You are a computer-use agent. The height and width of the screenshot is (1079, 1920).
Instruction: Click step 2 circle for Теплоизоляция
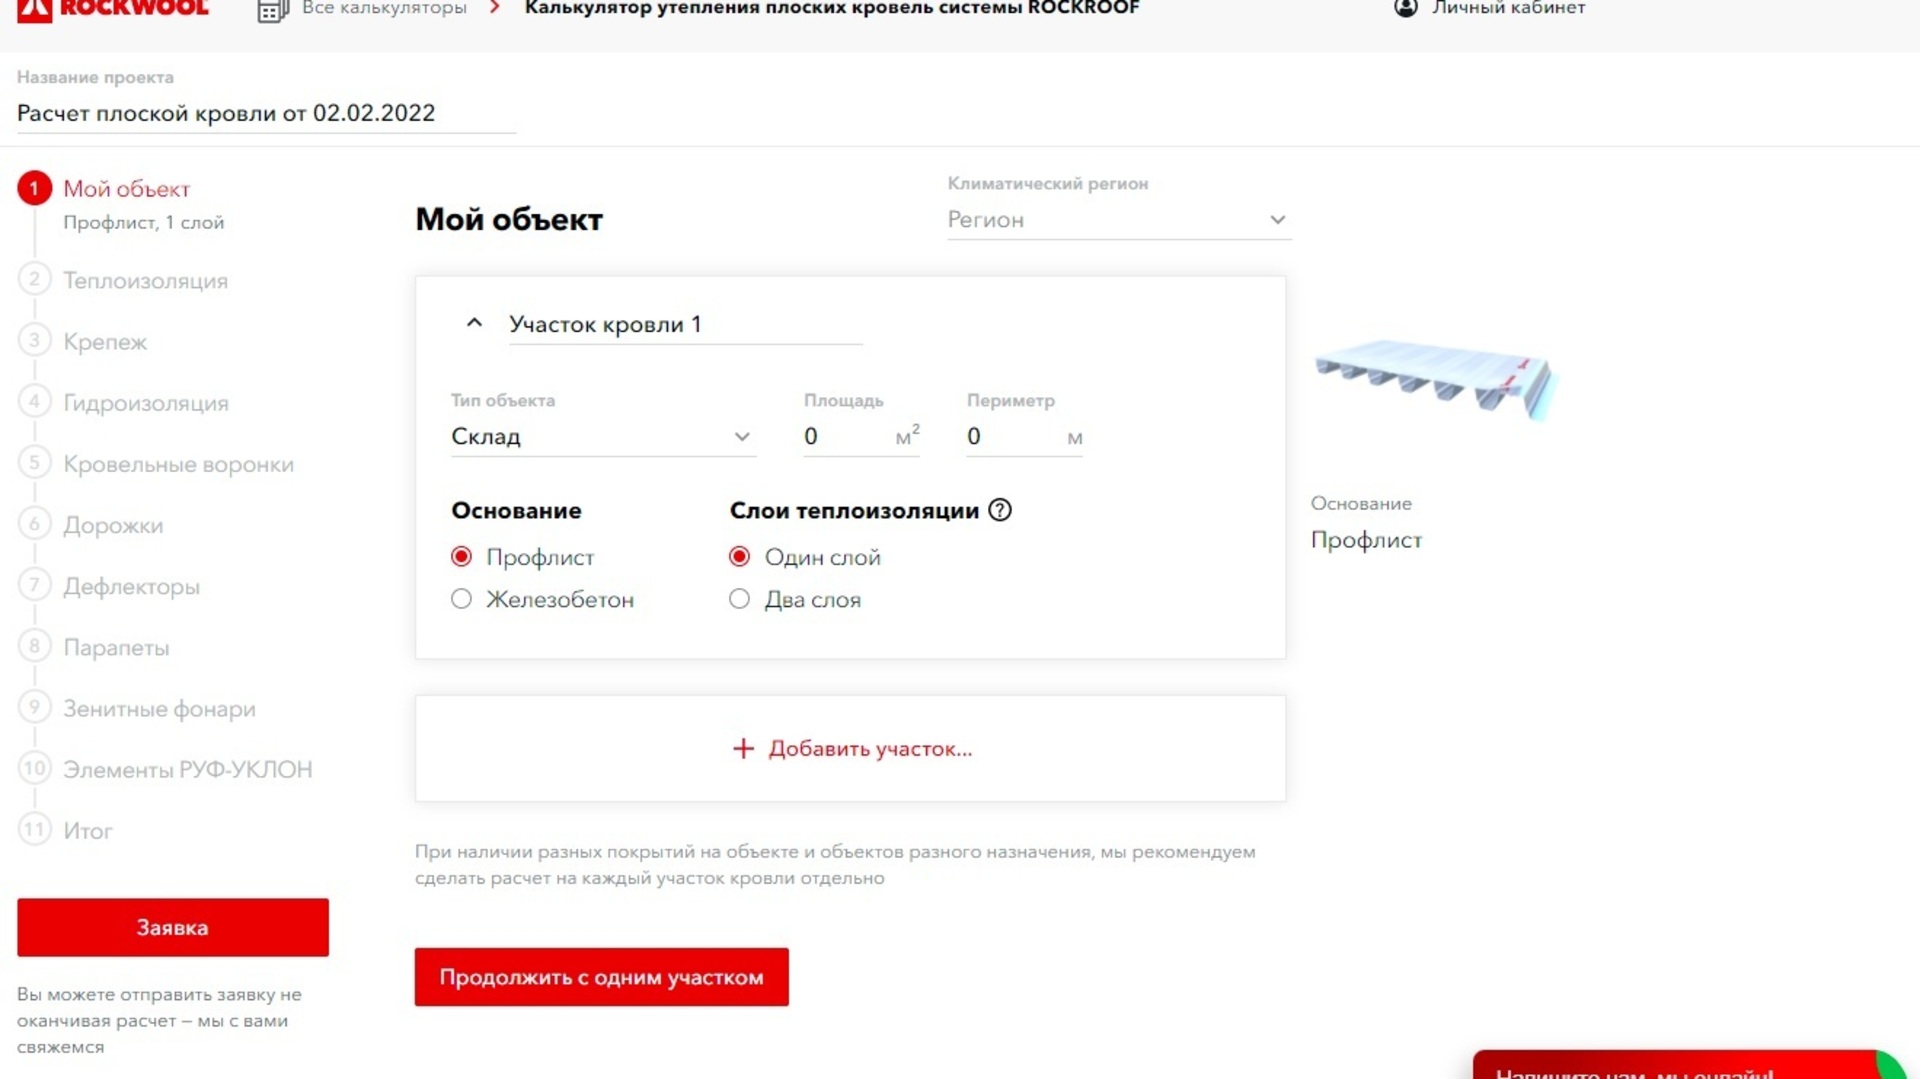click(34, 280)
